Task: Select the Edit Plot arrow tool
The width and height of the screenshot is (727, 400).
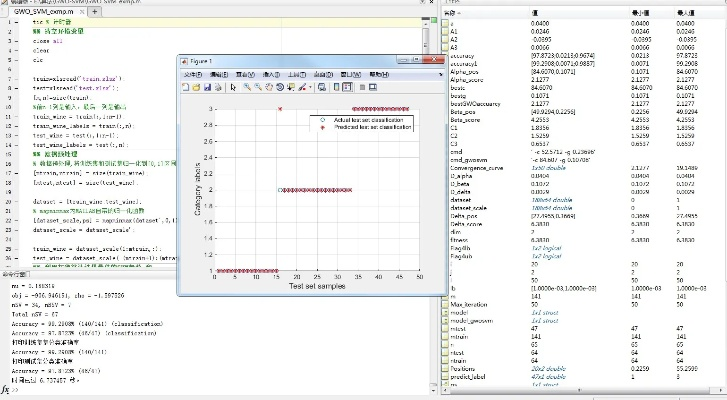Action: [233, 87]
